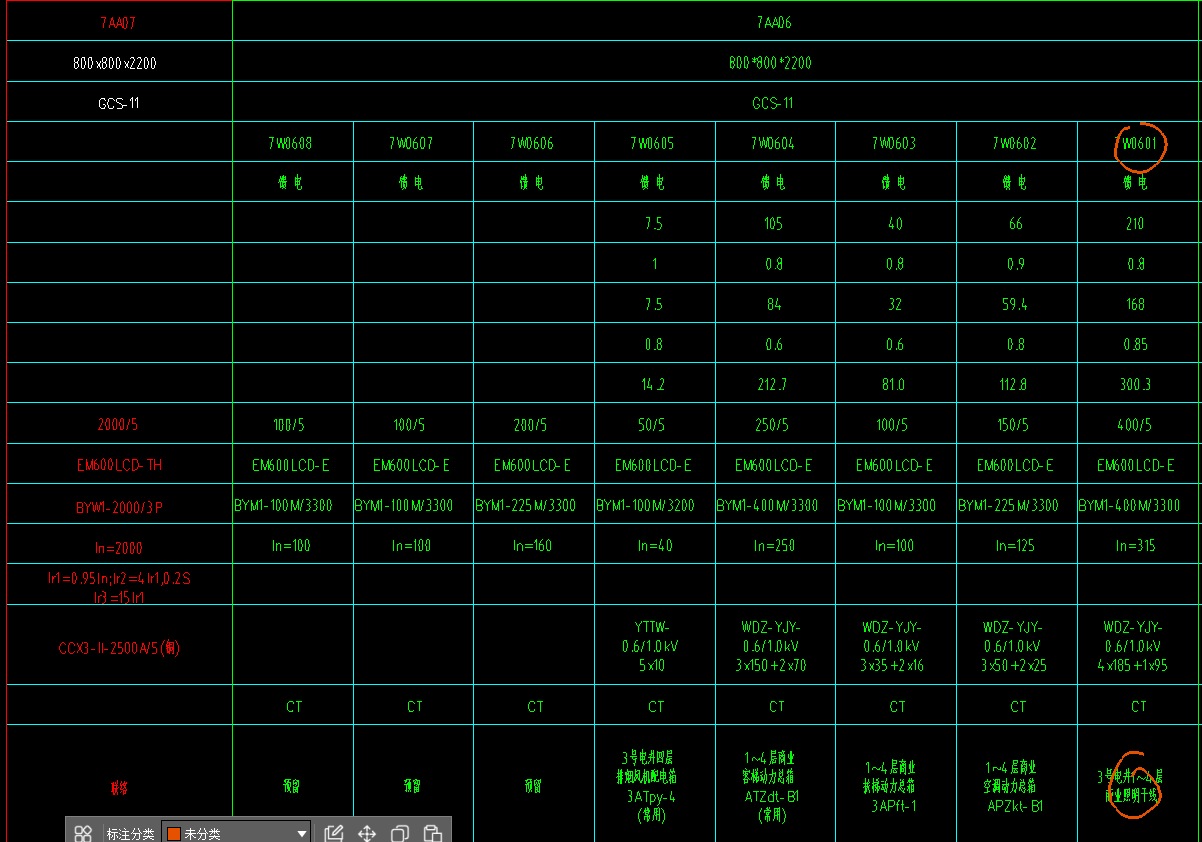This screenshot has height=842, width=1202.
Task: Click the setting In=160
Action: (x=532, y=546)
